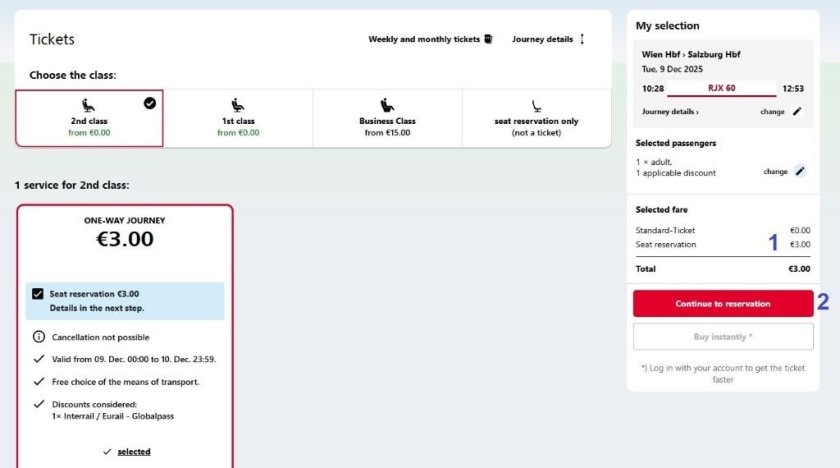Click the €3.00 one-way journey price
The height and width of the screenshot is (468, 840).
125,239
